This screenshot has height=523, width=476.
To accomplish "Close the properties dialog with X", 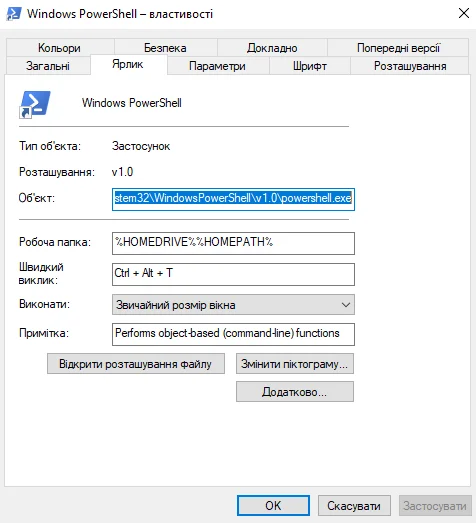I will tap(464, 14).
